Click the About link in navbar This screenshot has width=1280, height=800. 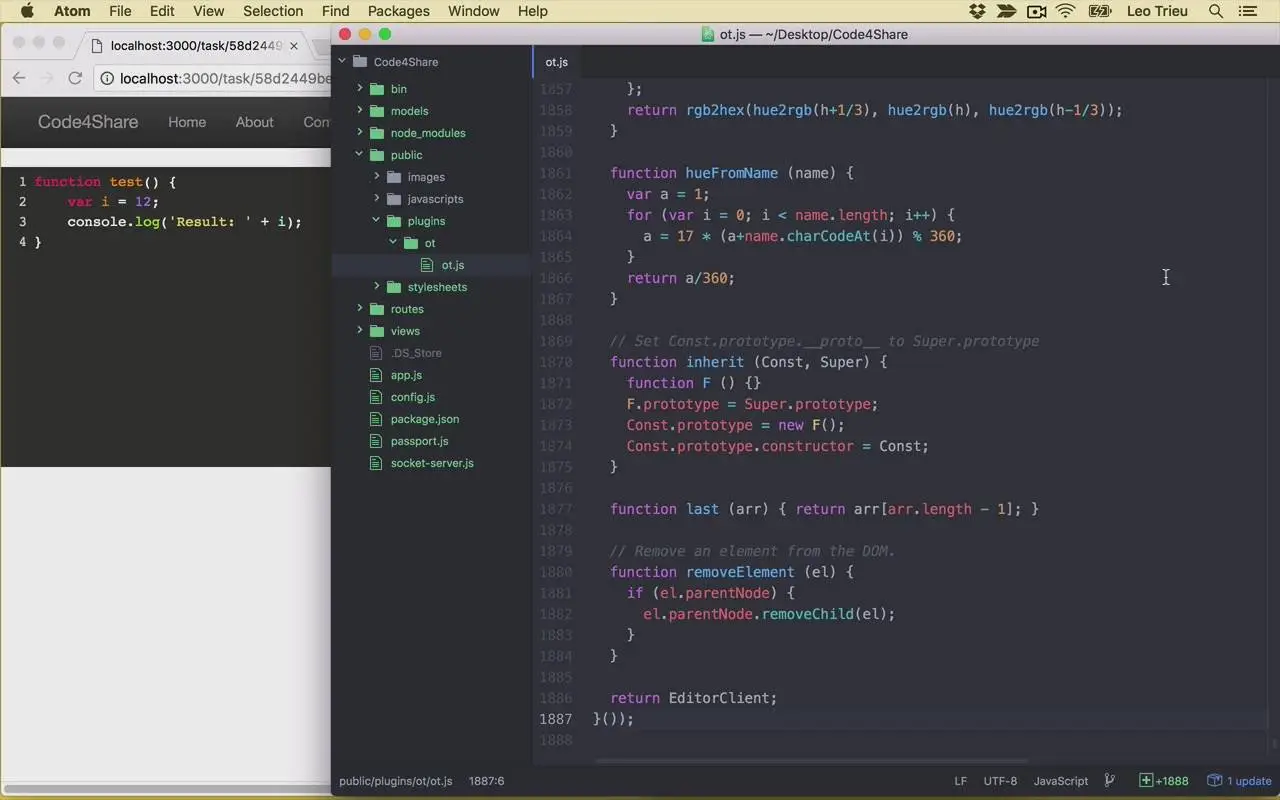(254, 122)
